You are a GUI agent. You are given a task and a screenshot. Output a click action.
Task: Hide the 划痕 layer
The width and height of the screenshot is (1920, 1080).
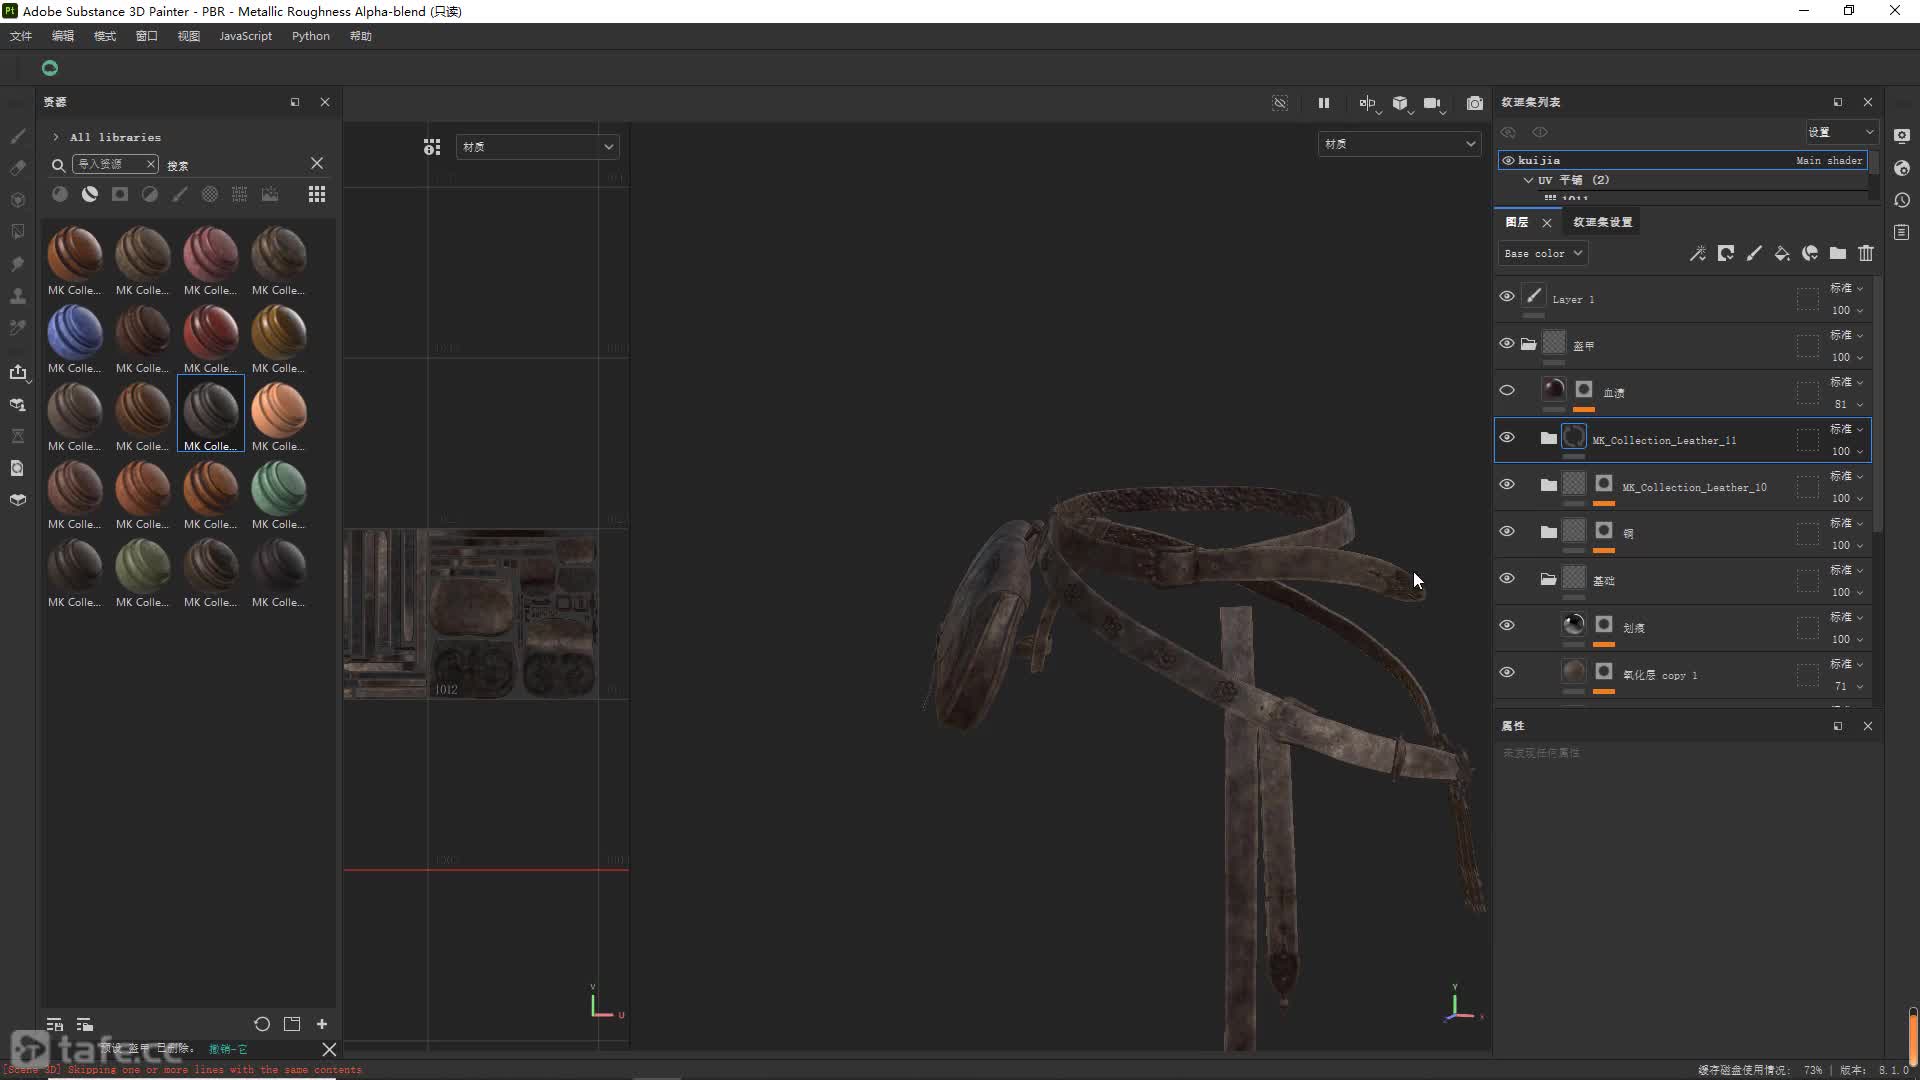click(x=1507, y=625)
